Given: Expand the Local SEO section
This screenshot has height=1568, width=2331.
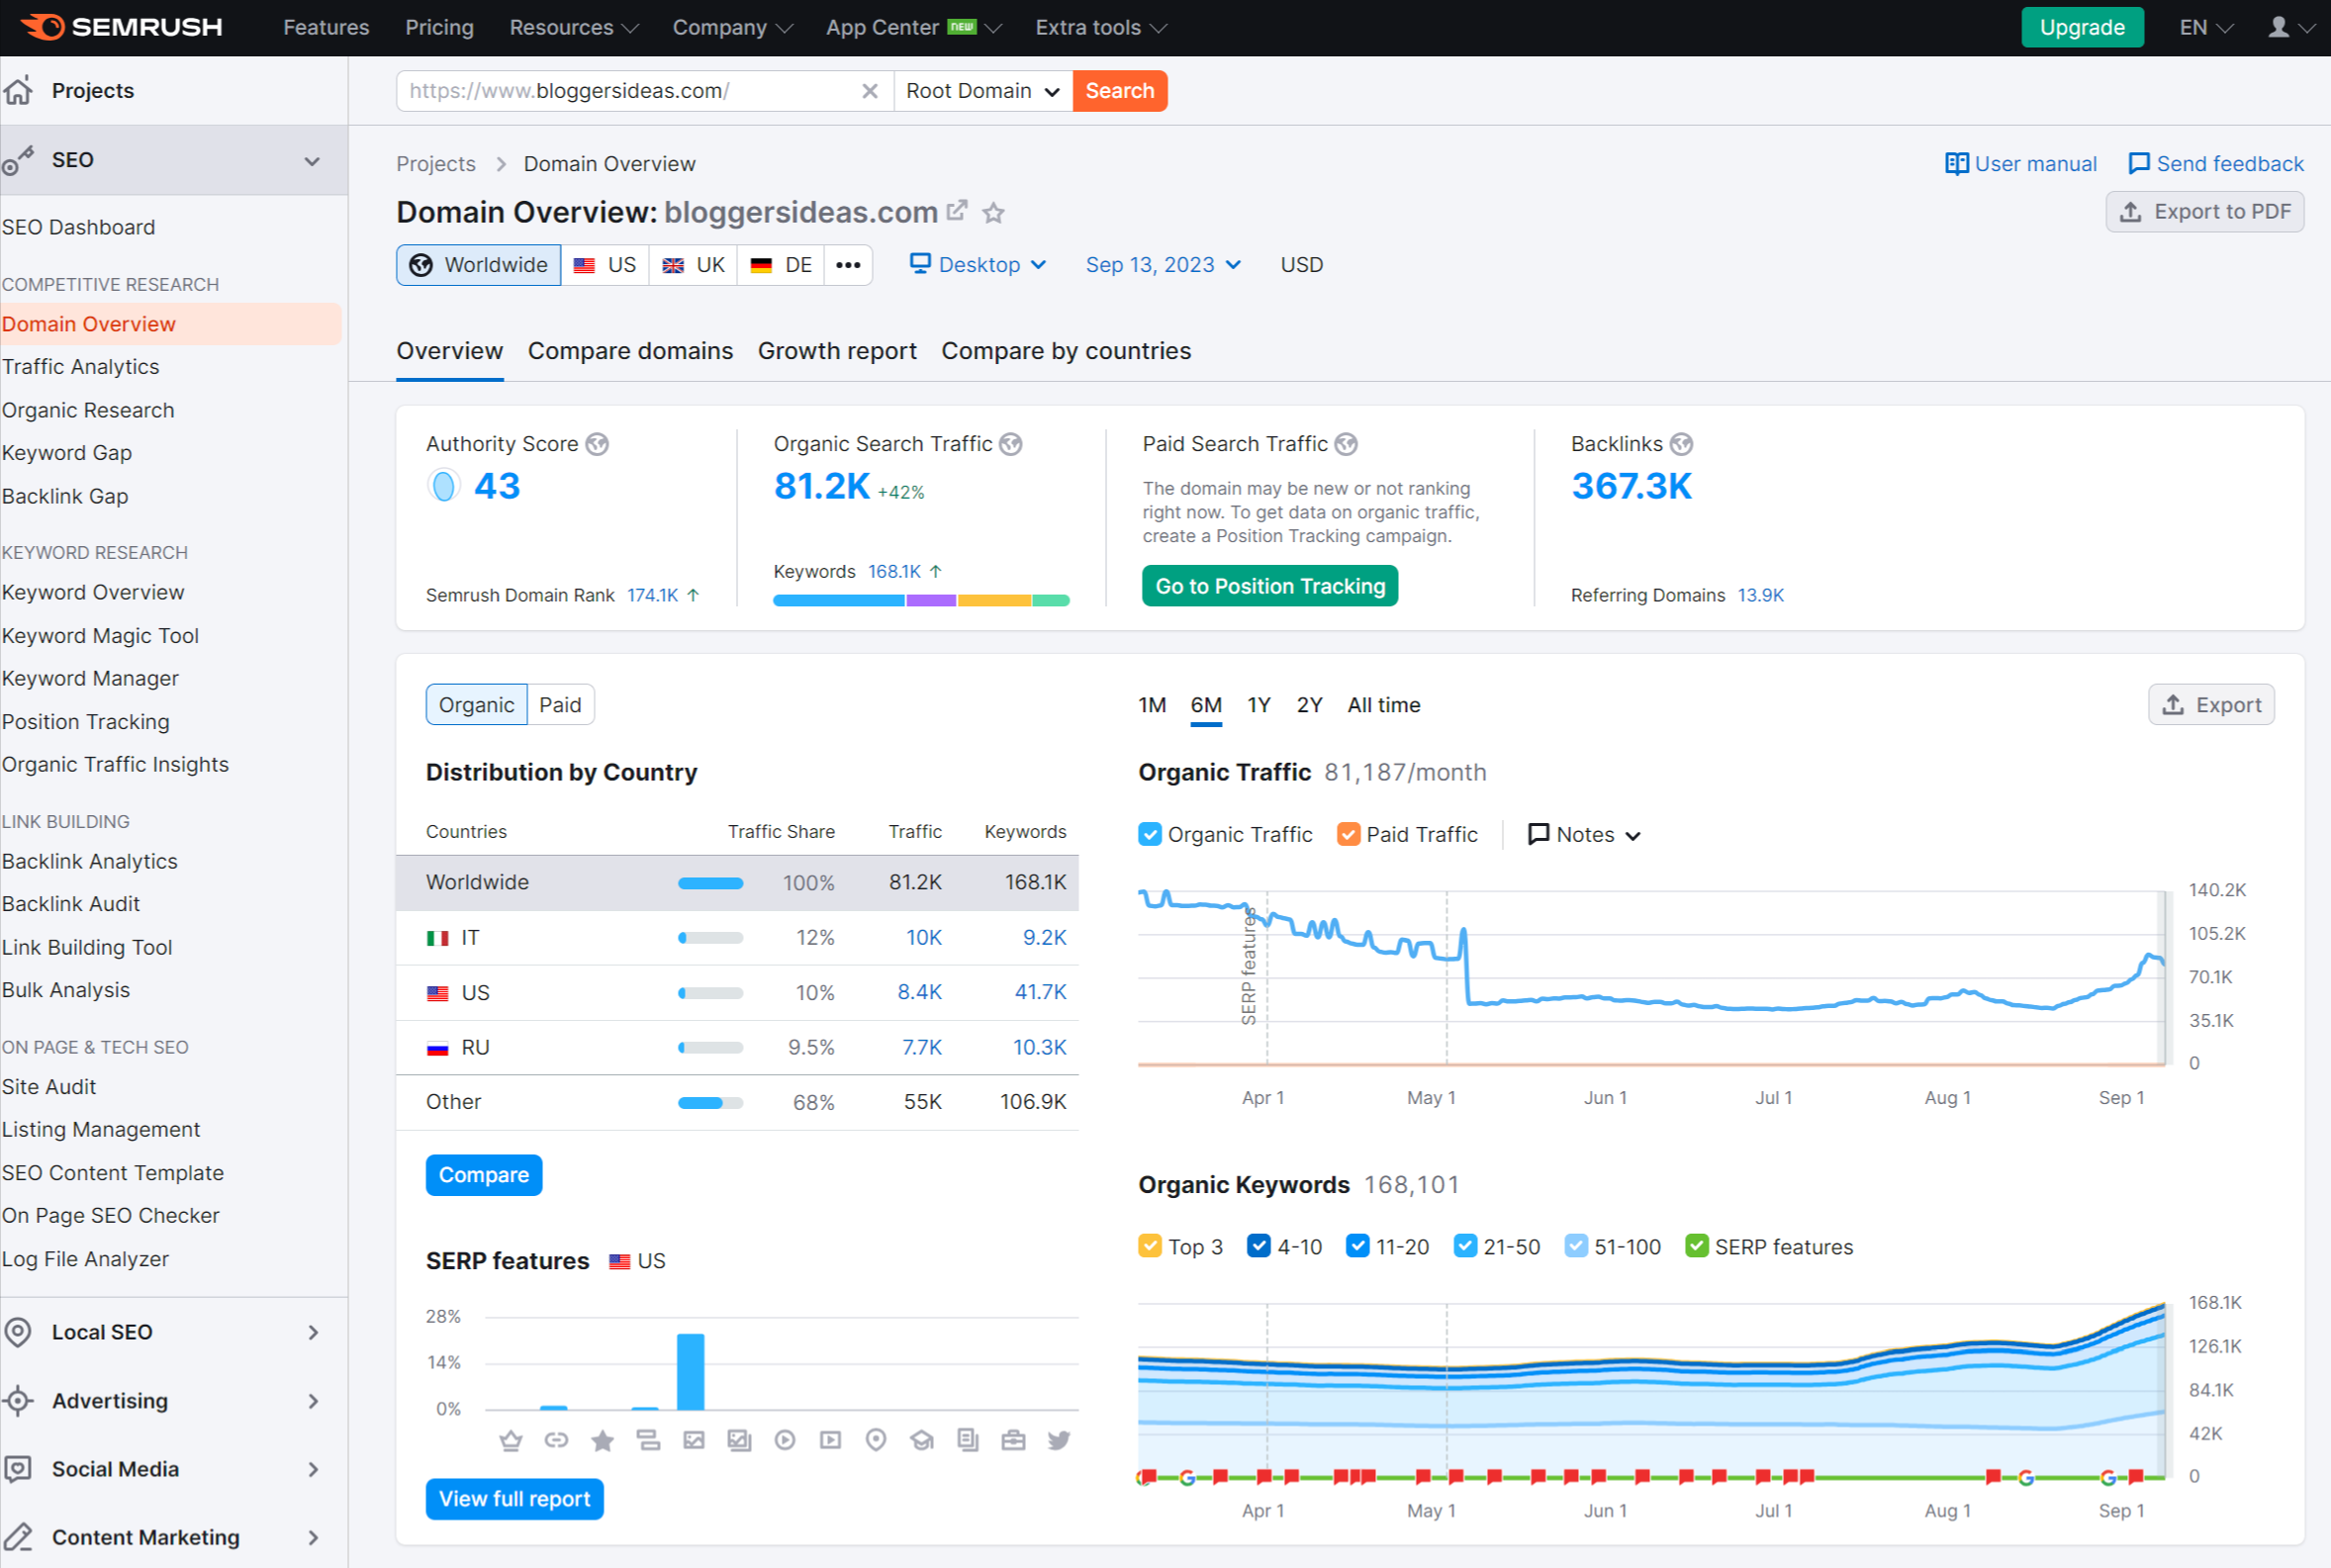Looking at the screenshot, I should pos(313,1332).
